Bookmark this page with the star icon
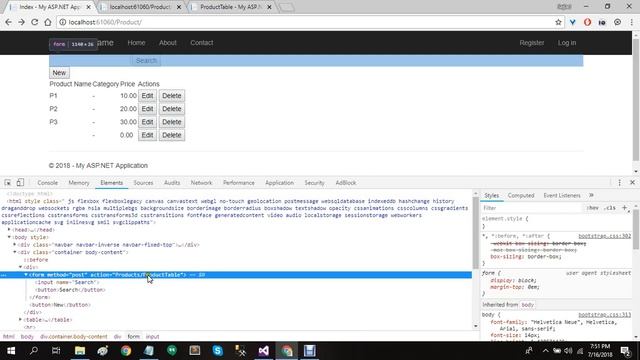The height and width of the screenshot is (360, 640). (558, 22)
